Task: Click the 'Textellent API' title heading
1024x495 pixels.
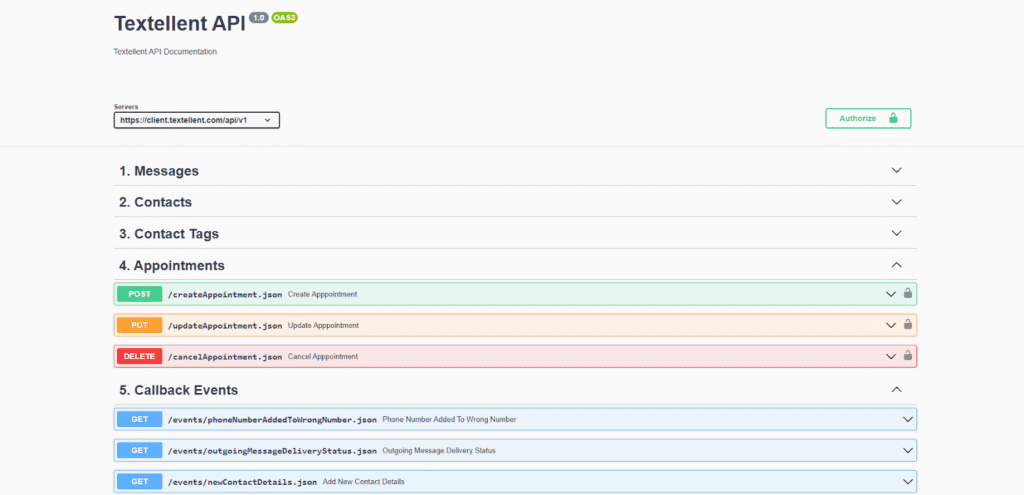Action: 180,24
